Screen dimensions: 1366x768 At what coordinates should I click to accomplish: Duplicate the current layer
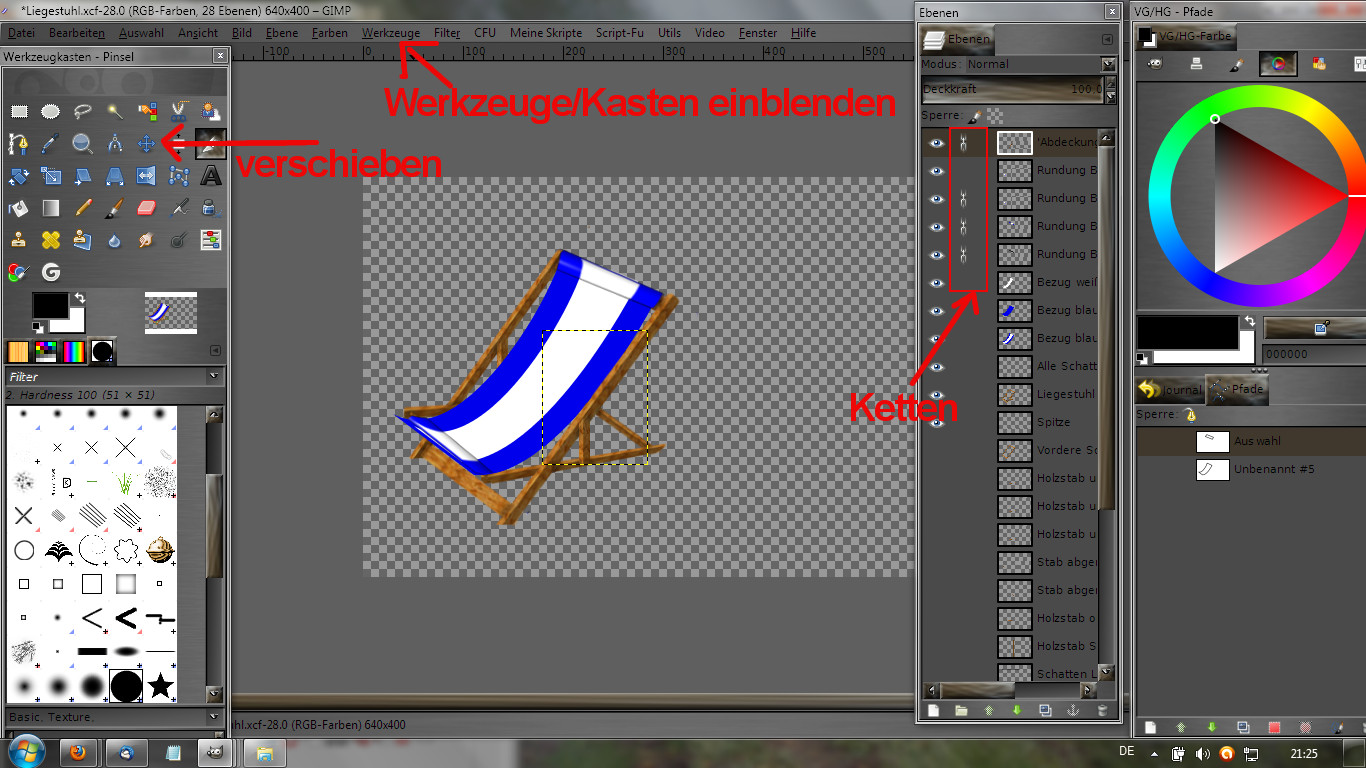1045,711
